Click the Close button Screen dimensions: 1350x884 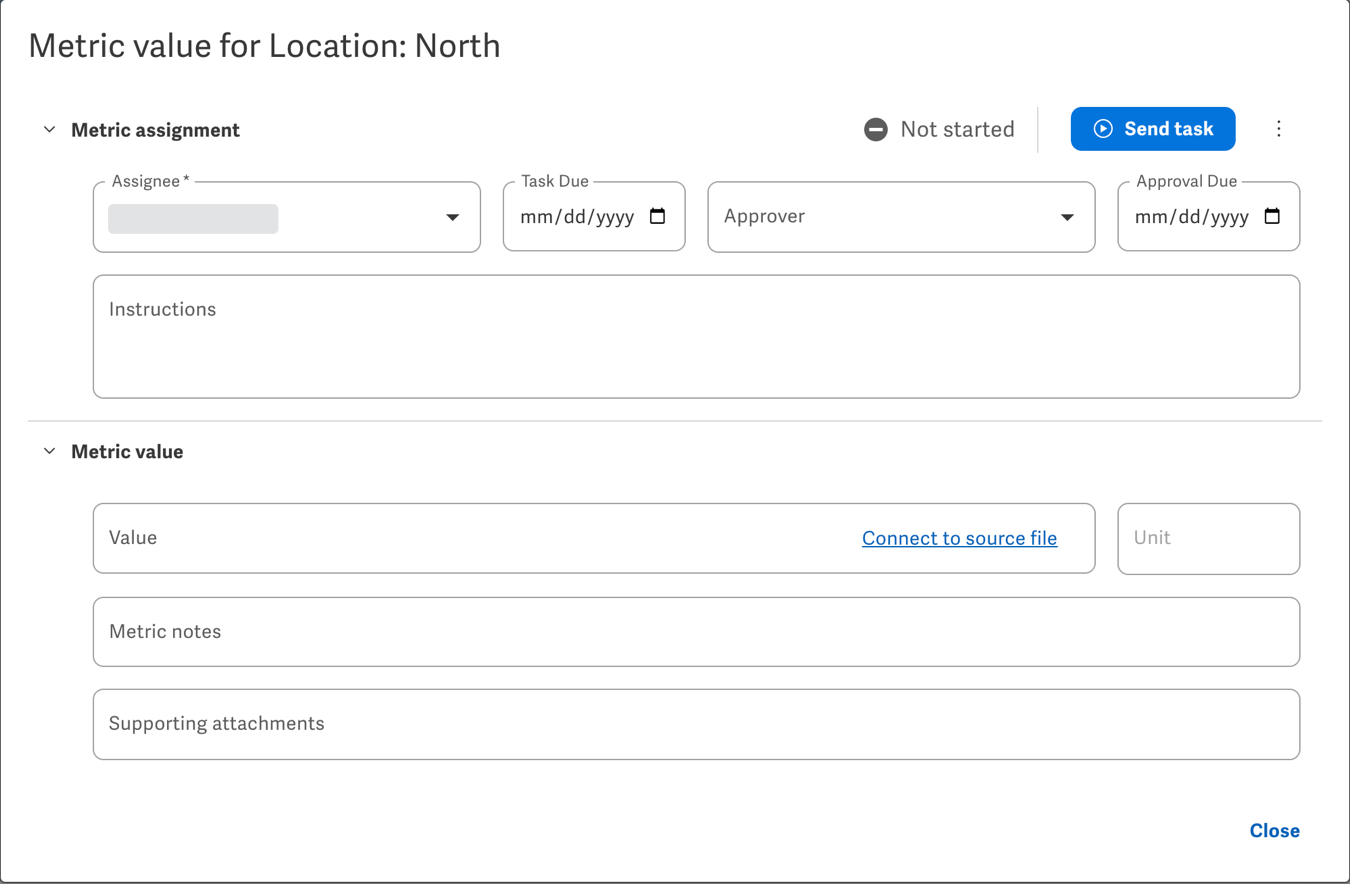pyautogui.click(x=1275, y=831)
